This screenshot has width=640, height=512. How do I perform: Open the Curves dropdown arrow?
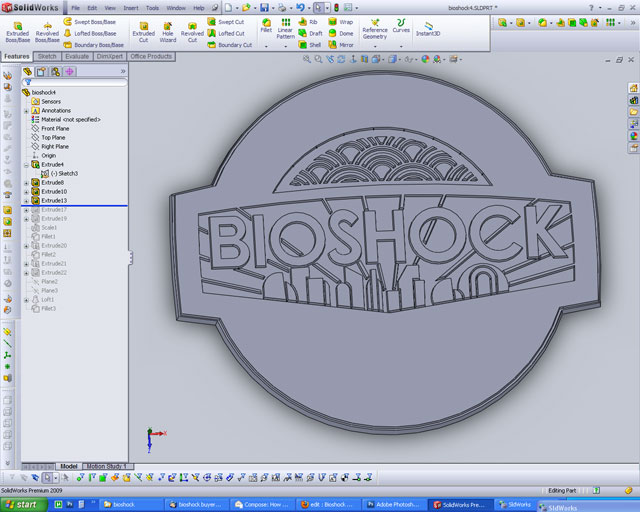pyautogui.click(x=401, y=46)
